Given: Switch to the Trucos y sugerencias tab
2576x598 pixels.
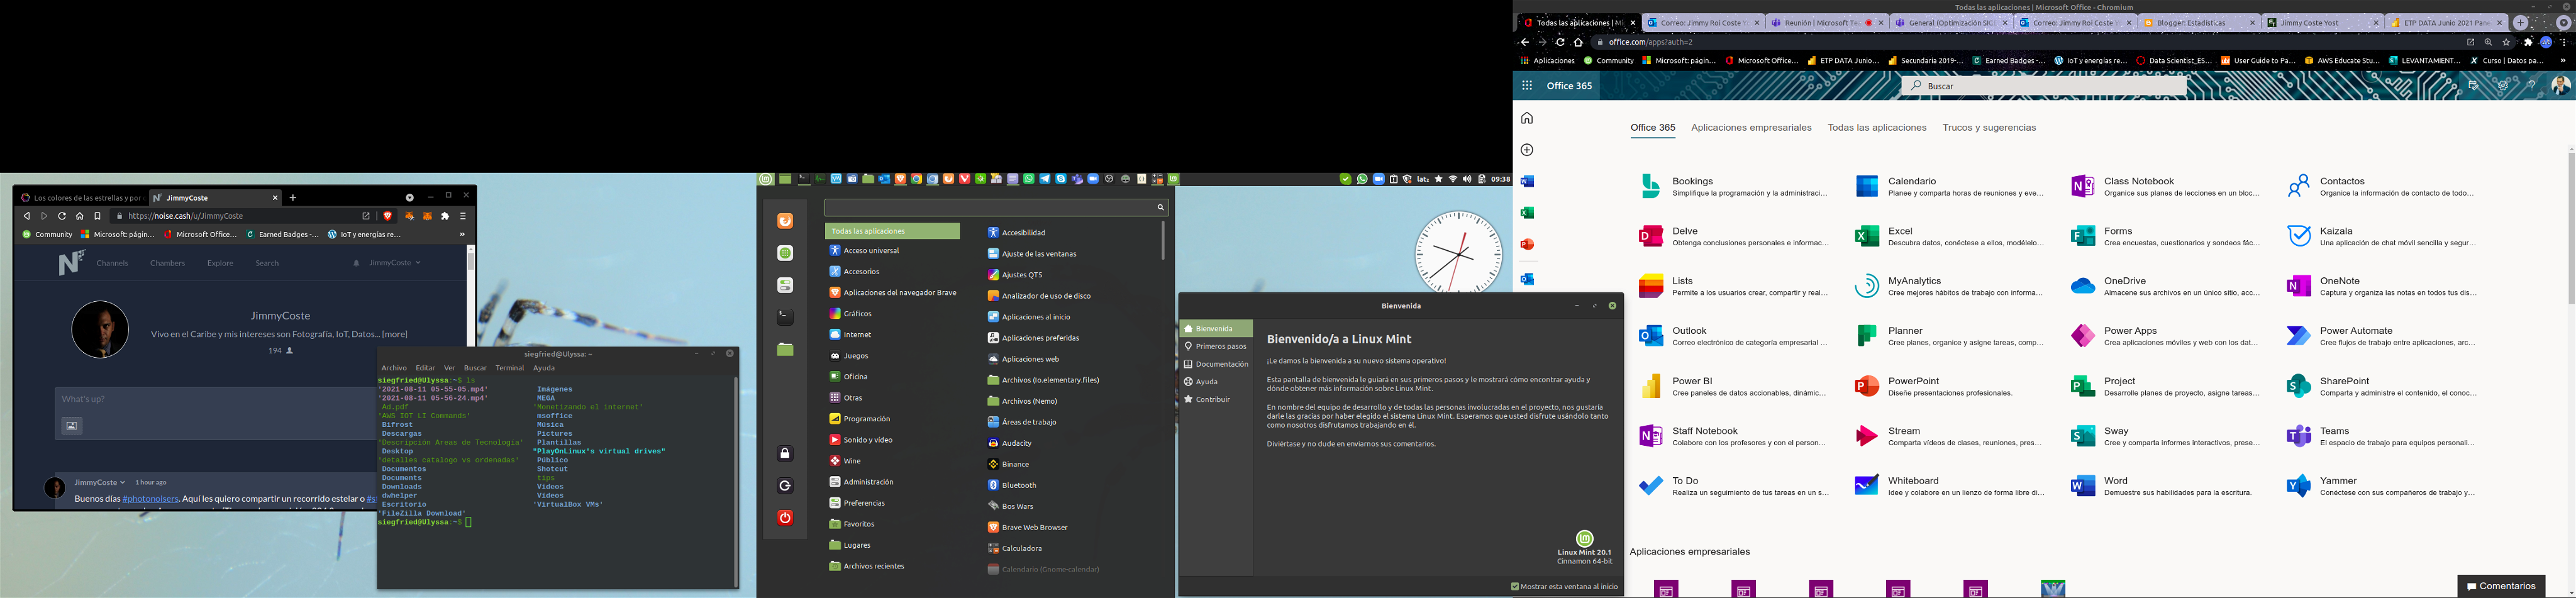Looking at the screenshot, I should [1989, 128].
